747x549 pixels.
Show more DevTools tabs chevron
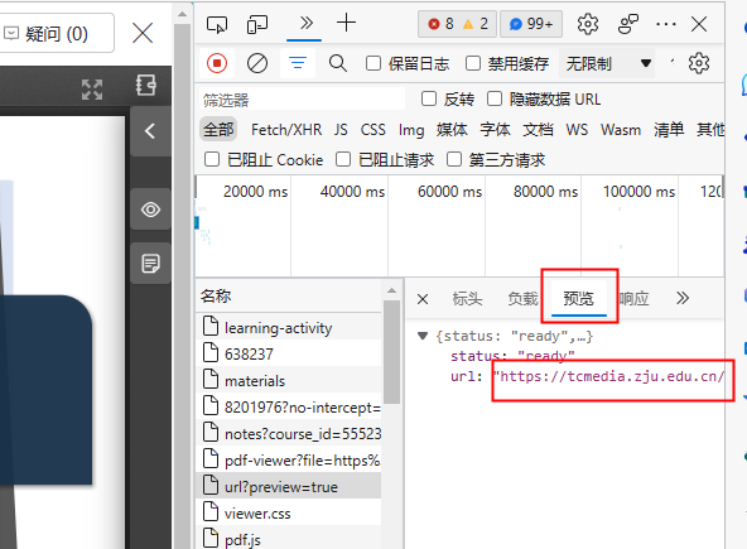(305, 23)
